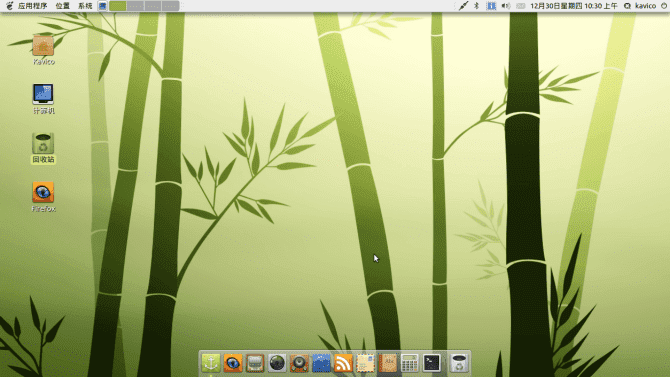The width and height of the screenshot is (670, 377).
Task: Open the 位置 (Places) menu
Action: (63, 6)
